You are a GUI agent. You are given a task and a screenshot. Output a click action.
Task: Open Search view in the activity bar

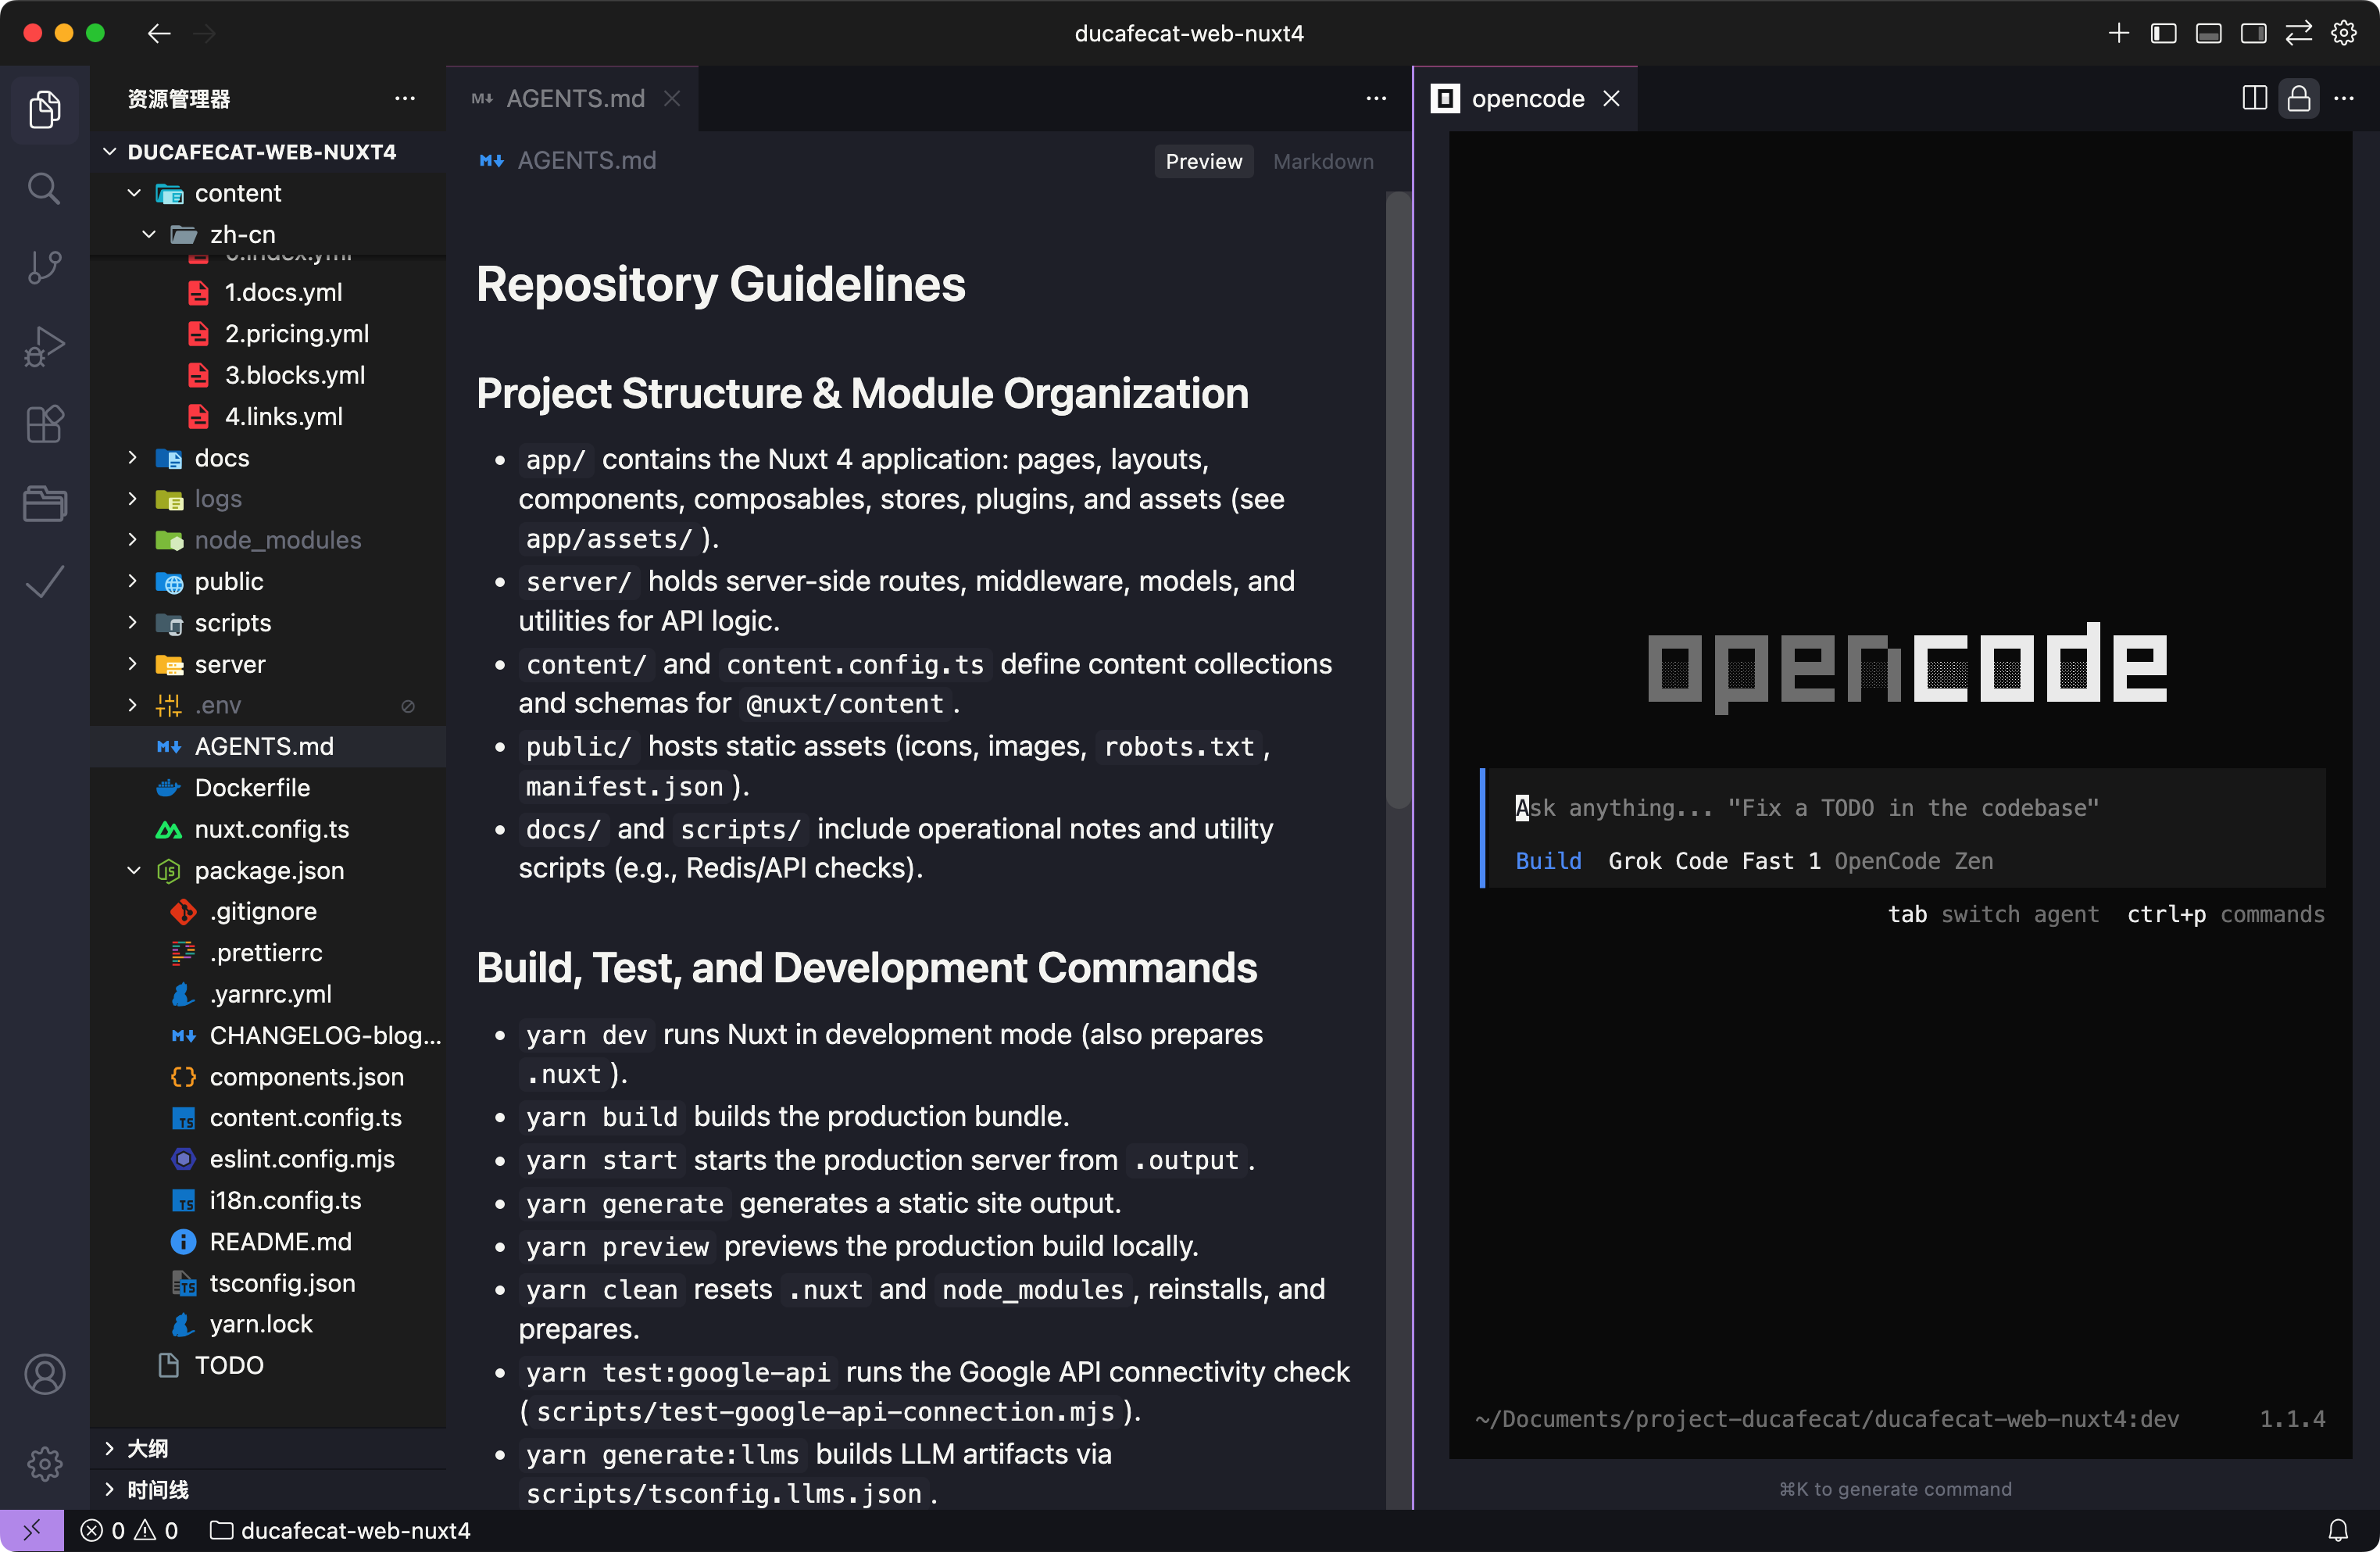pos(44,188)
